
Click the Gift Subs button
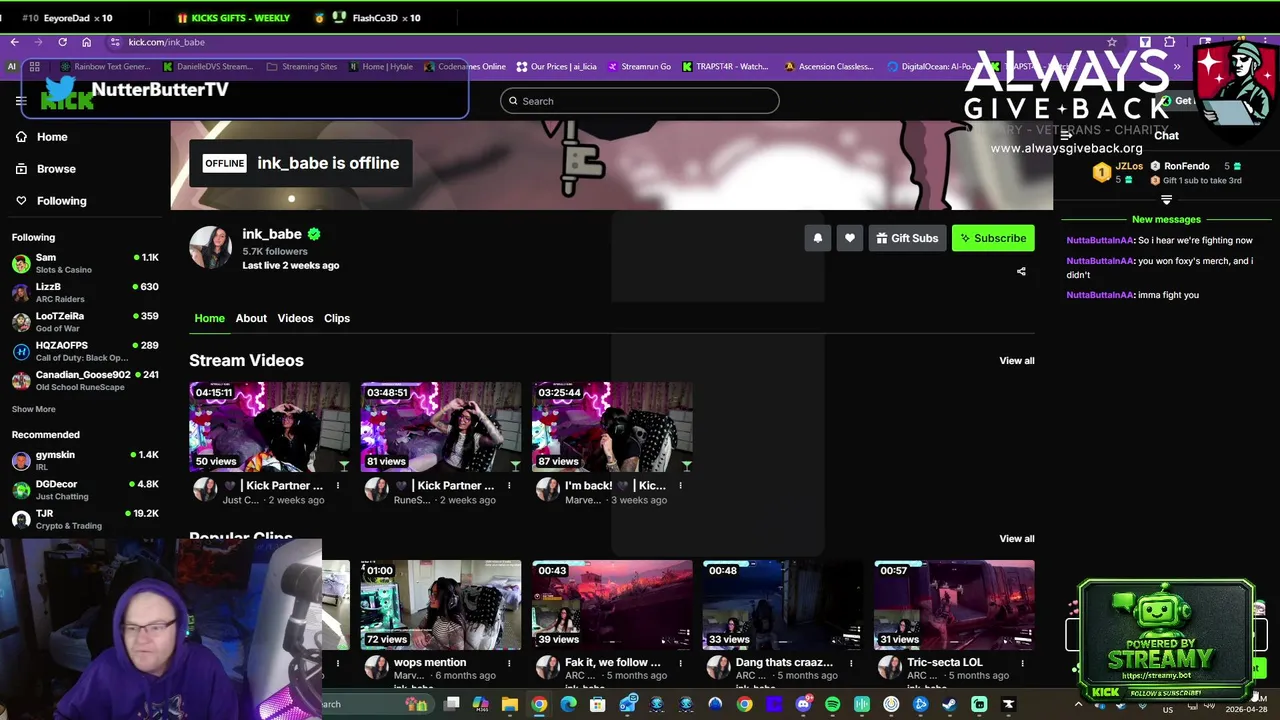pos(907,238)
